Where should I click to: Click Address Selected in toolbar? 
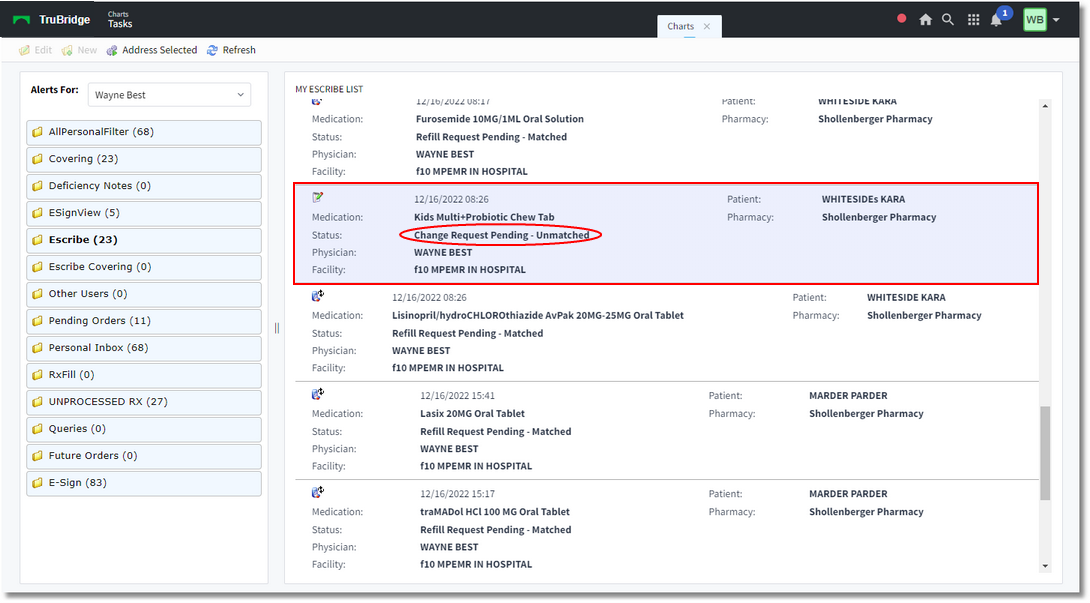click(x=152, y=50)
